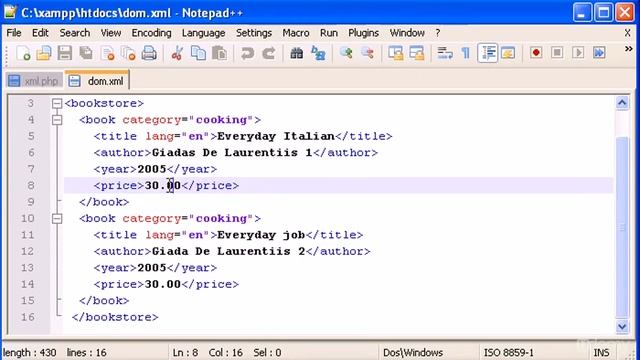
Task: Open the View menu
Action: [111, 33]
